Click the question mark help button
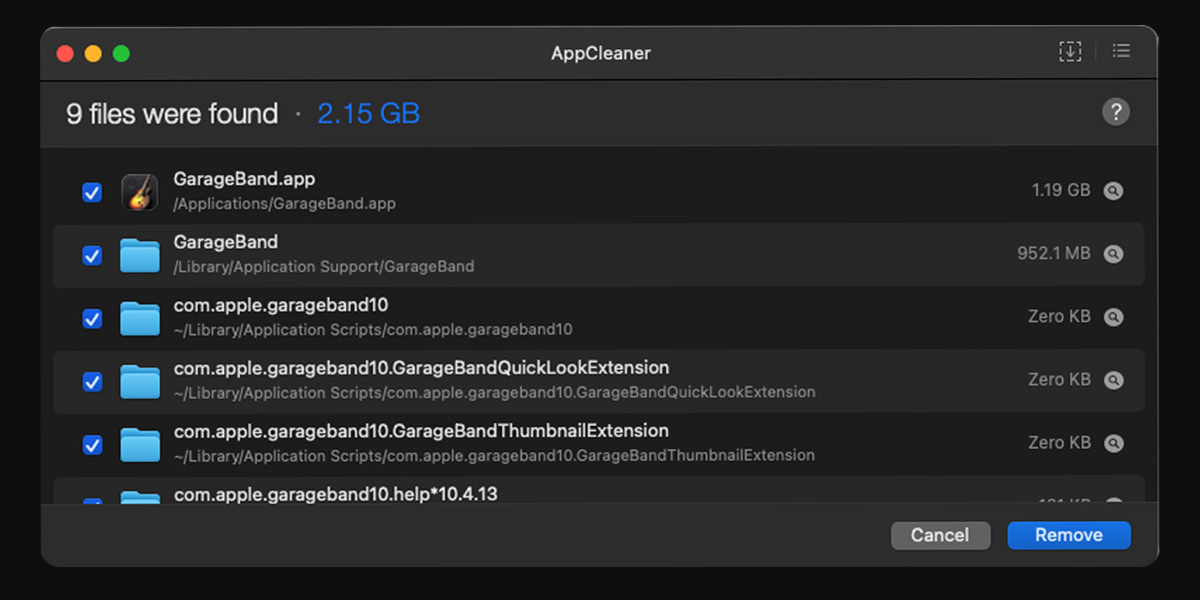1200x600 pixels. [1116, 112]
